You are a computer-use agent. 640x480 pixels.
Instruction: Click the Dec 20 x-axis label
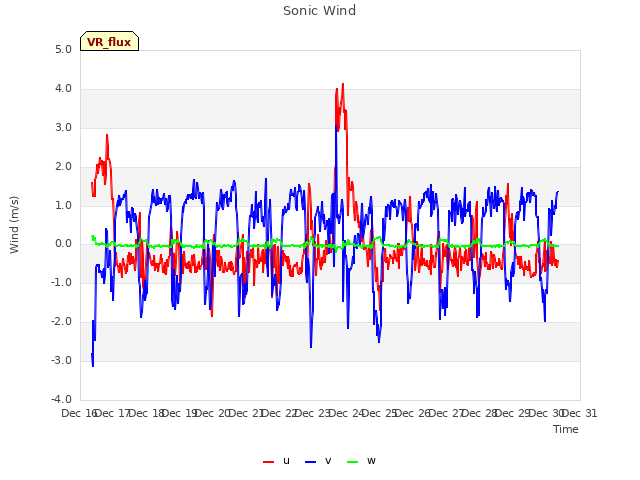coord(213,413)
